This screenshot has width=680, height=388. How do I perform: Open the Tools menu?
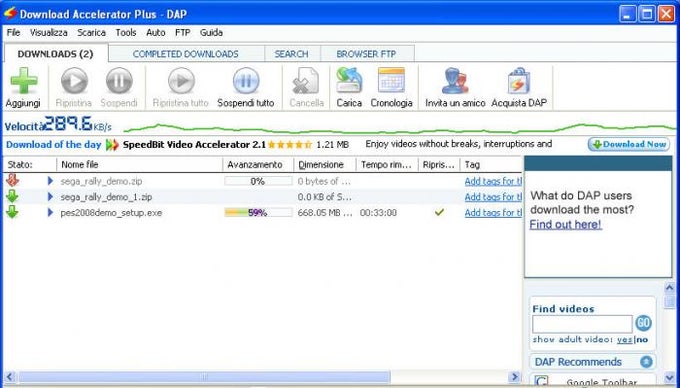point(126,33)
